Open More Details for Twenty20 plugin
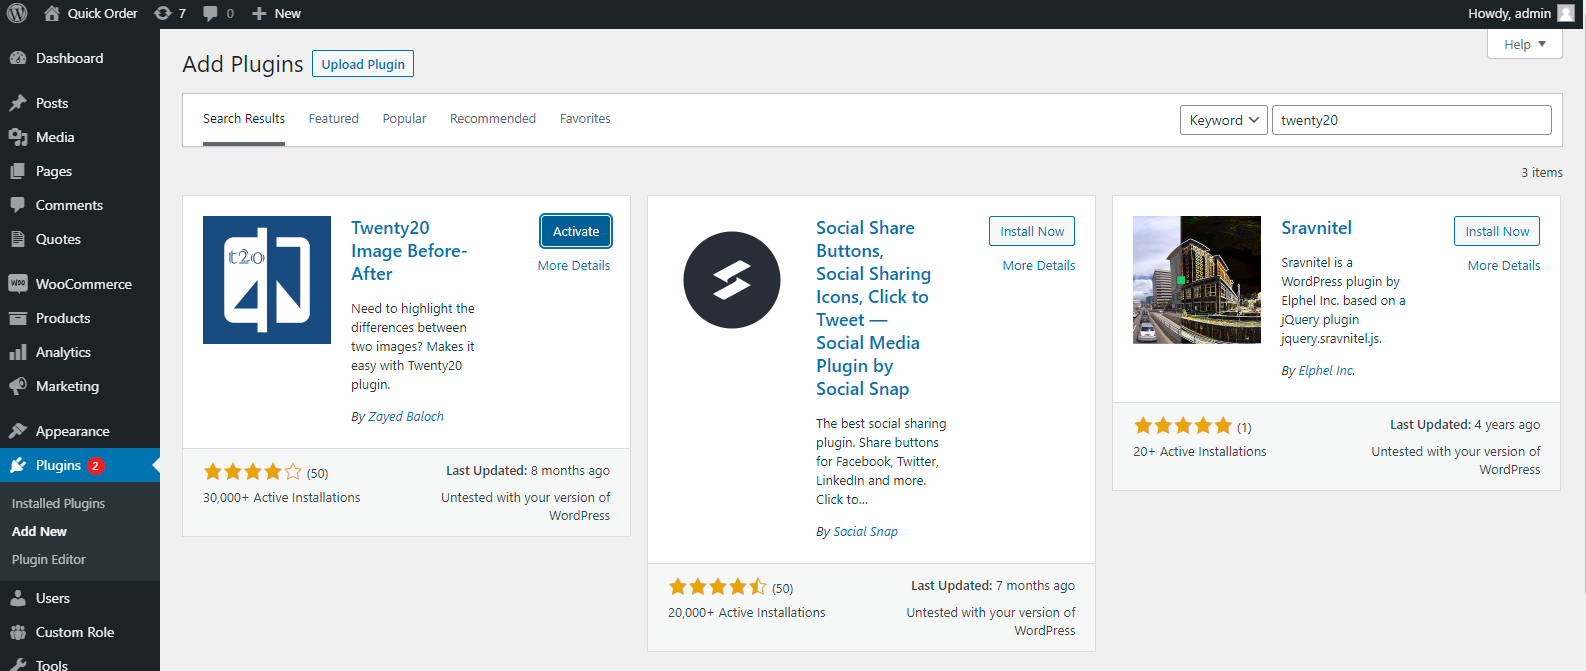Screen dimensions: 1586x671 click(x=574, y=265)
